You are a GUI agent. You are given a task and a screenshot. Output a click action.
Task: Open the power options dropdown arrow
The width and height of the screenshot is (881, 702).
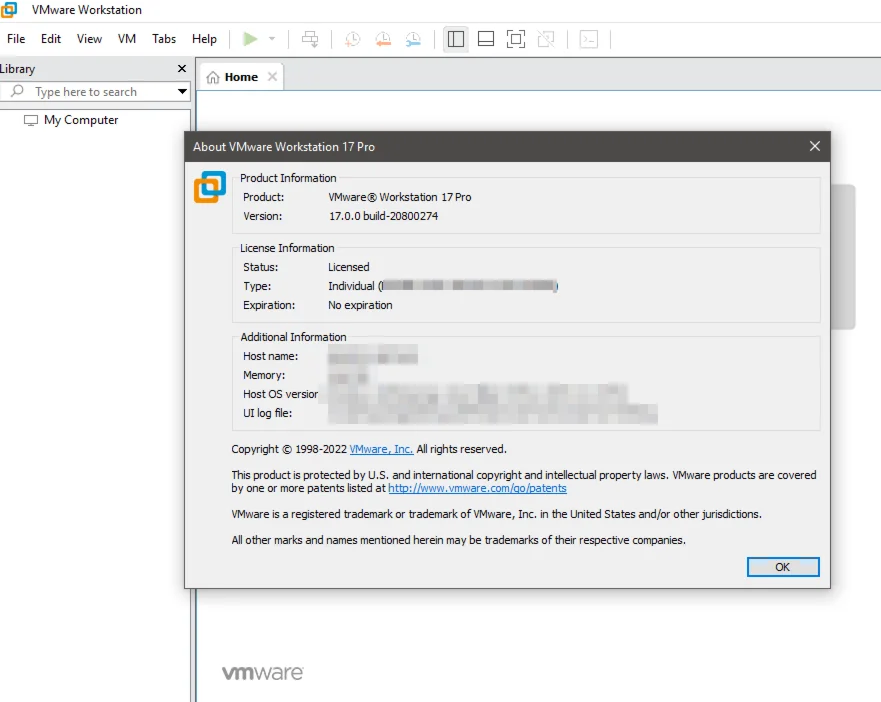coord(271,39)
